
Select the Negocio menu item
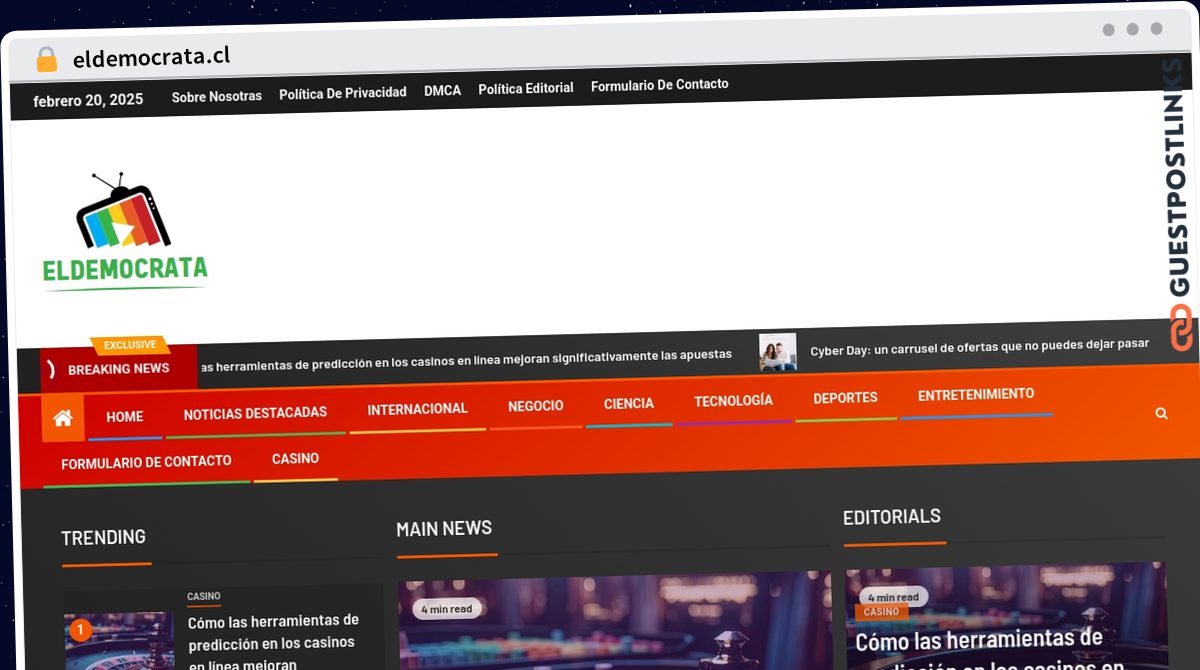tap(535, 406)
